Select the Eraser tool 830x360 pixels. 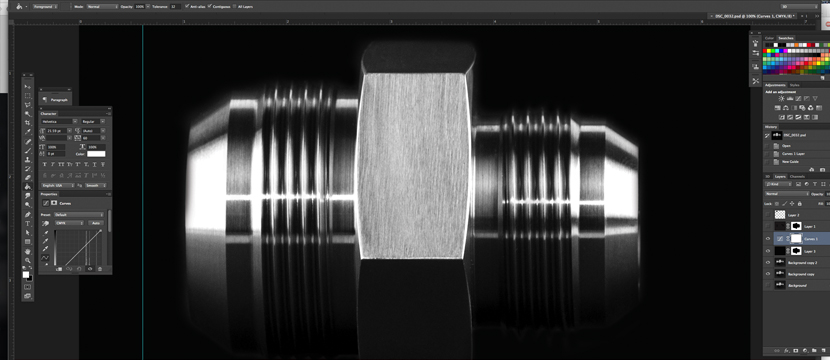pos(28,177)
